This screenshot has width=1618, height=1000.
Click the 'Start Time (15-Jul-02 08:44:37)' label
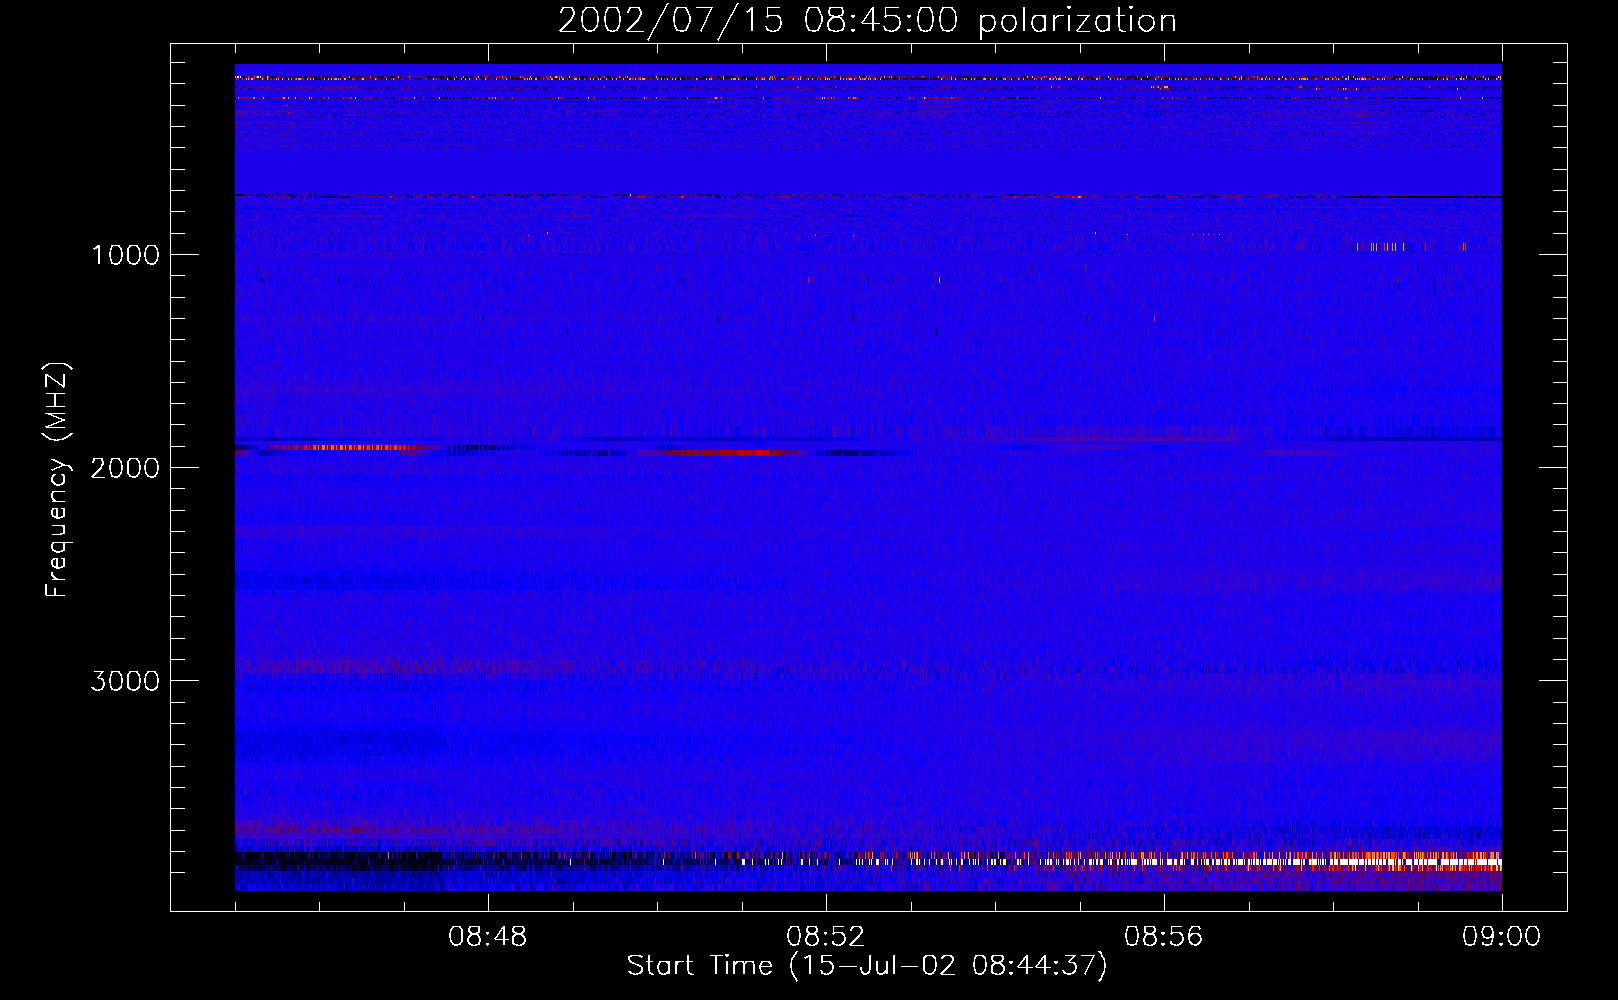867,966
